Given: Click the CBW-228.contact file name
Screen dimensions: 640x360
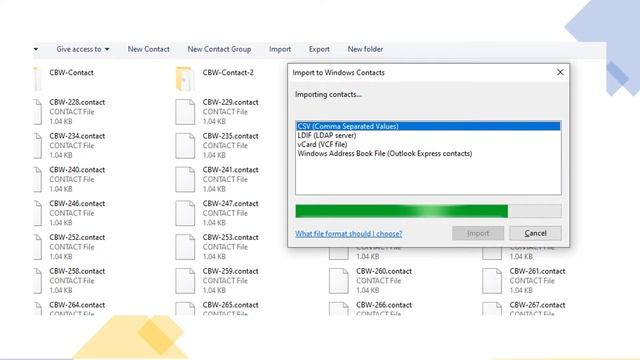Looking at the screenshot, I should (x=77, y=102).
